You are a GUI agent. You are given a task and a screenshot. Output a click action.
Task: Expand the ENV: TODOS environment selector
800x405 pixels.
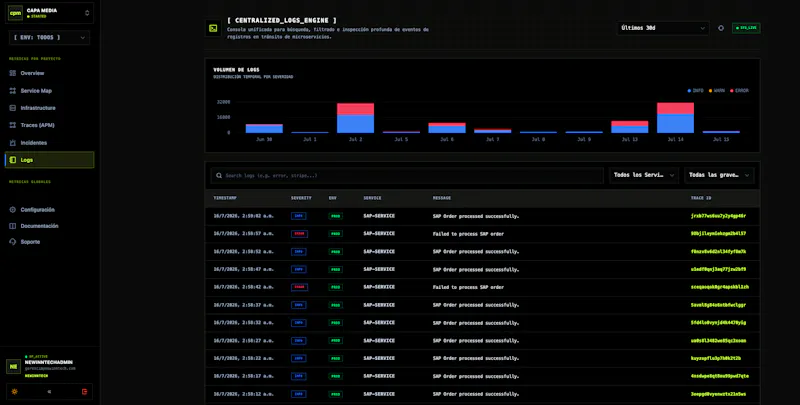49,38
